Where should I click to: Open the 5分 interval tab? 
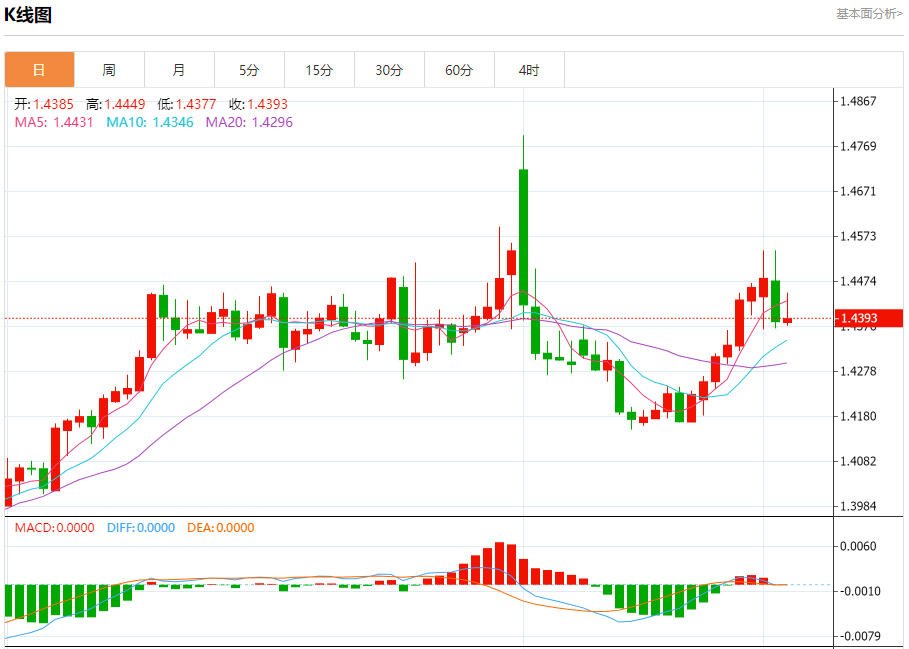(x=249, y=70)
